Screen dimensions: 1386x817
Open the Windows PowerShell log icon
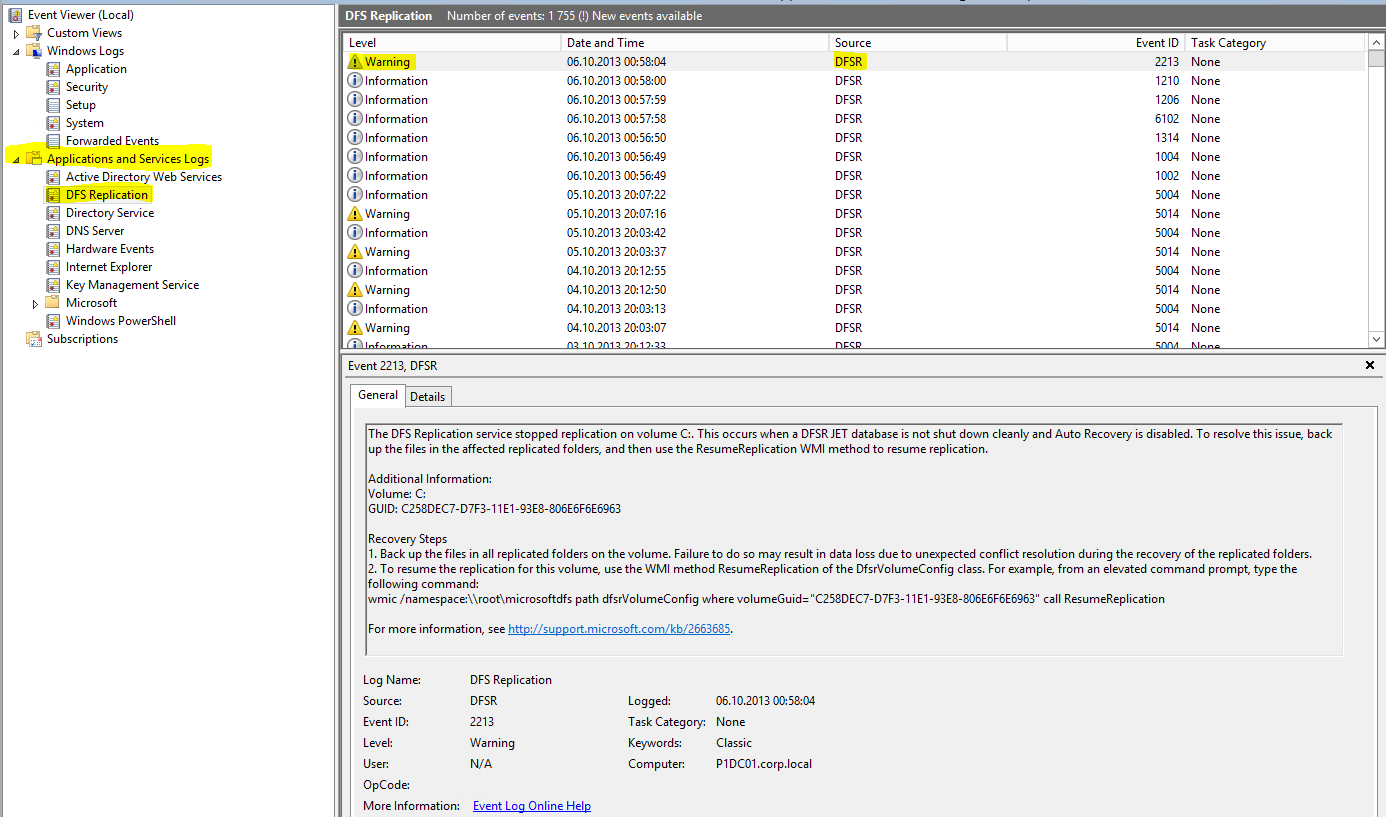(53, 321)
